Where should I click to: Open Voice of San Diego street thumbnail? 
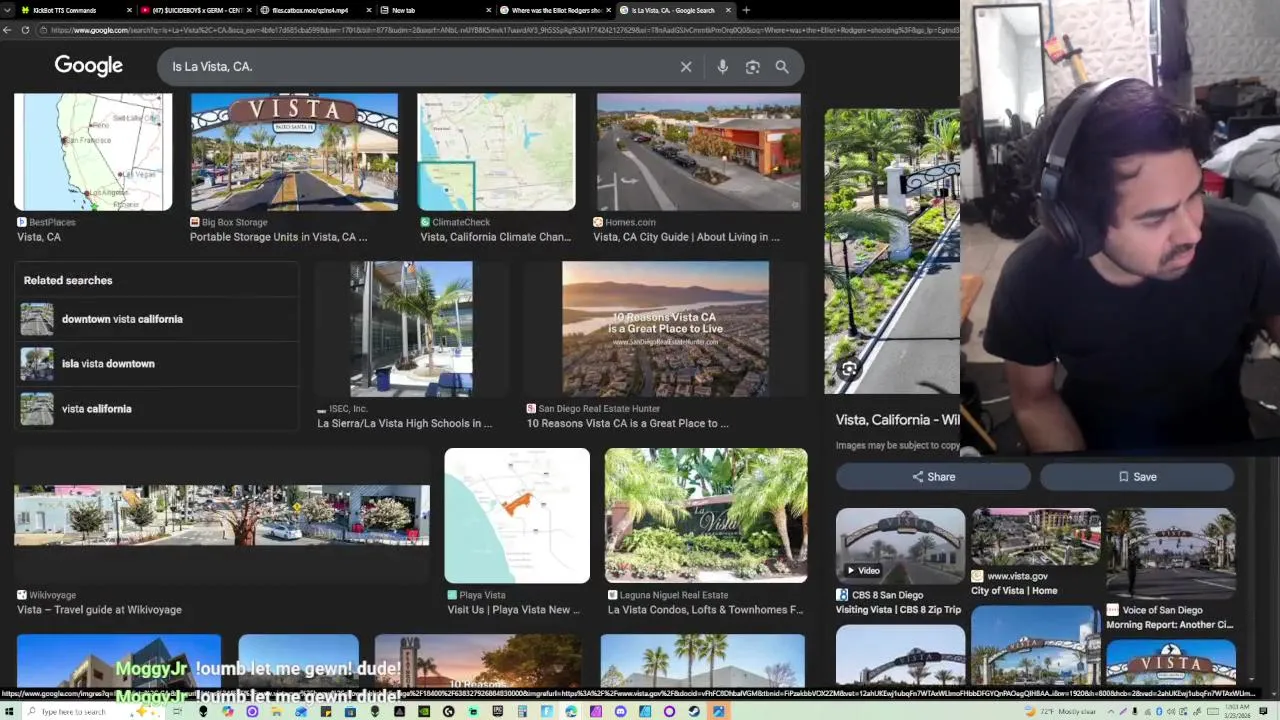coord(1170,553)
